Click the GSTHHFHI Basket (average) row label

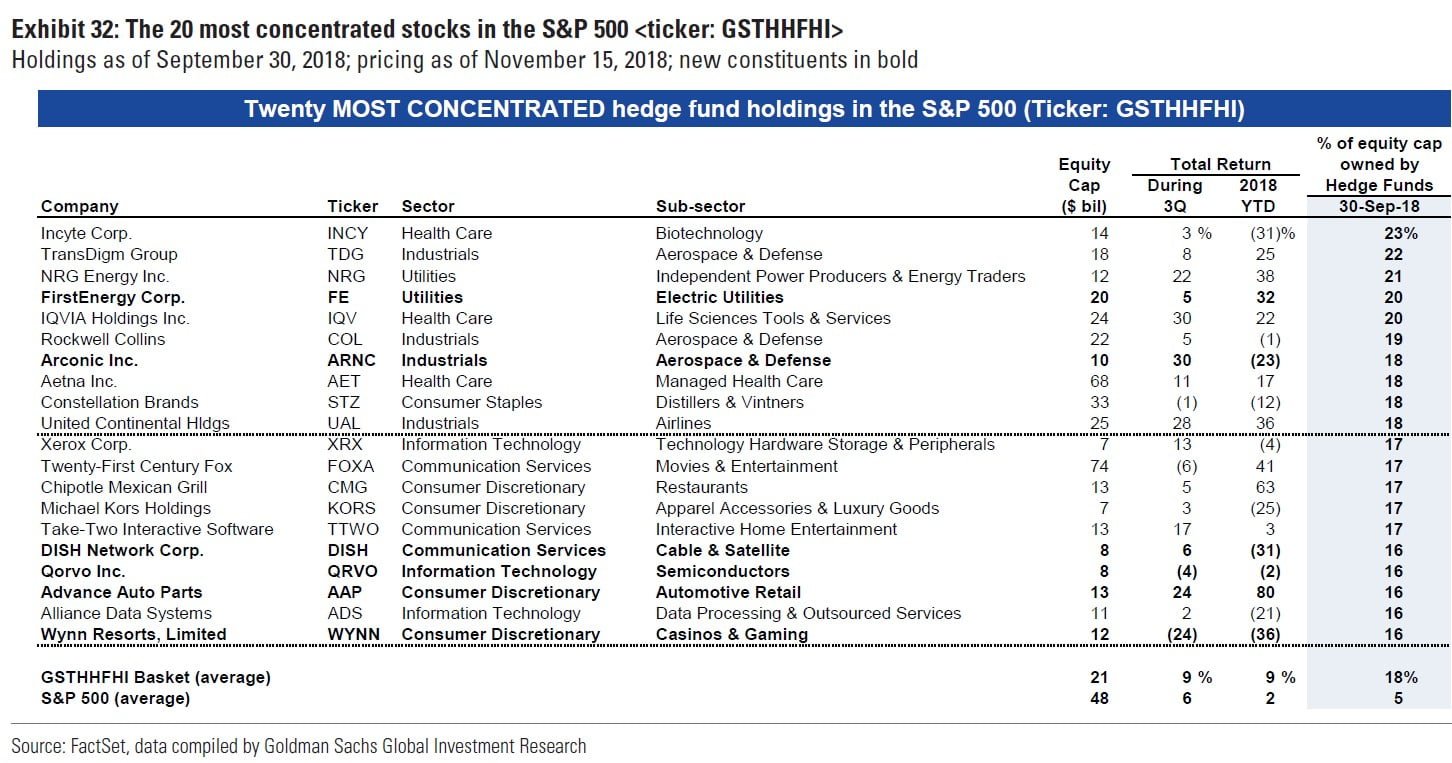click(x=155, y=677)
